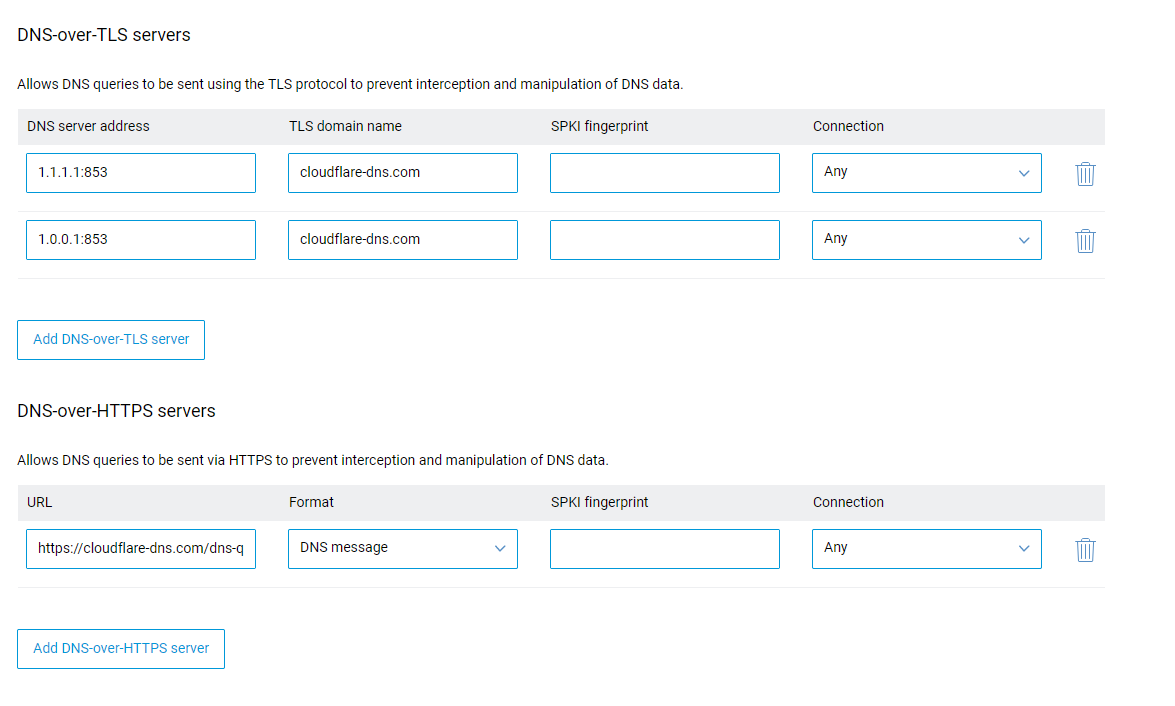Click SPKI fingerprint field for 1.0.0.1:853 server

point(665,240)
